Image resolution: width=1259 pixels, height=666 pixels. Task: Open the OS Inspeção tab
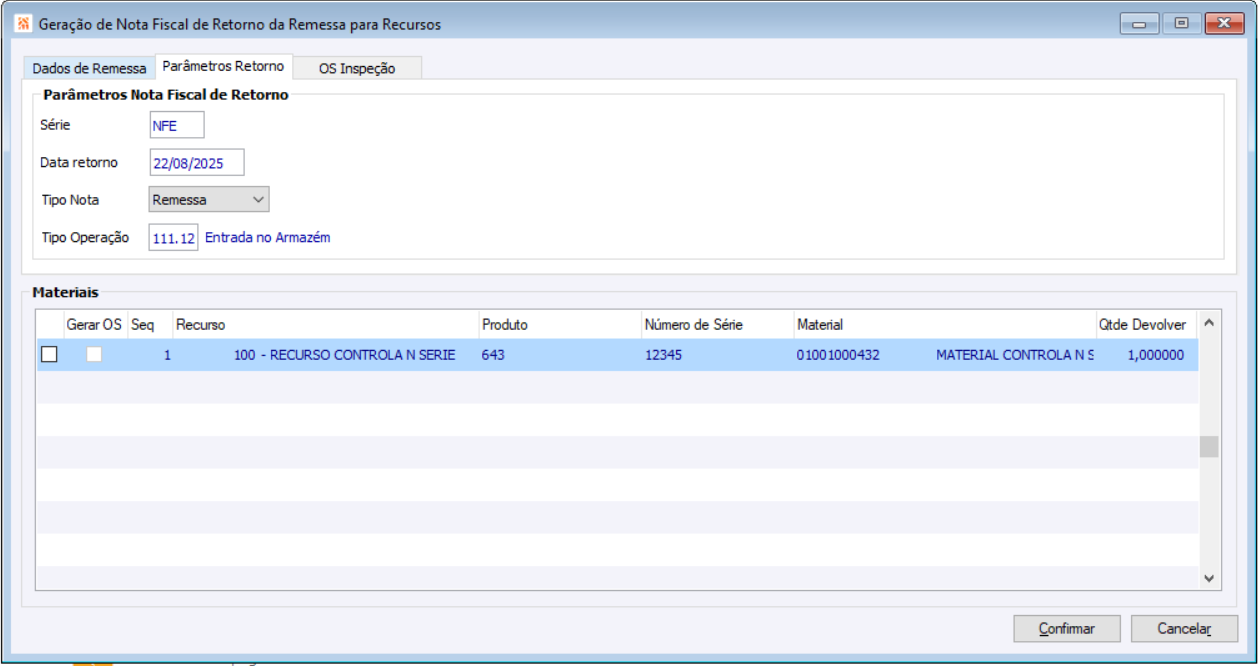[x=357, y=68]
